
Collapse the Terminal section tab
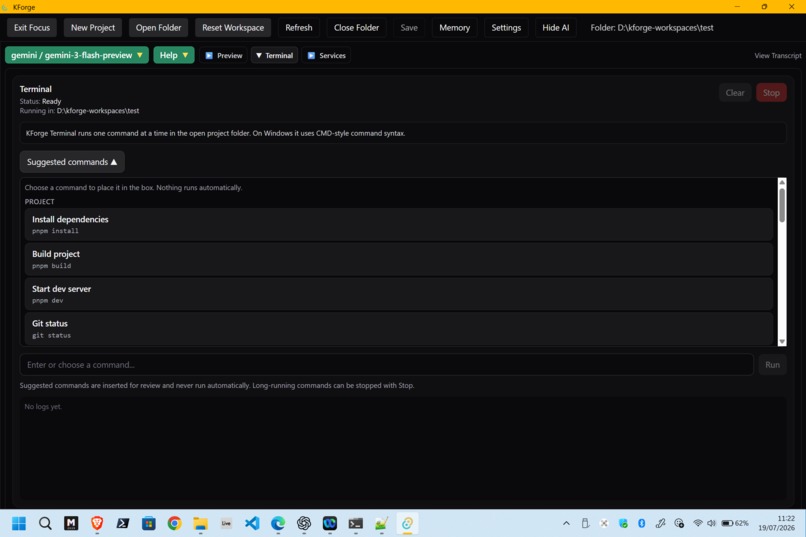(274, 55)
